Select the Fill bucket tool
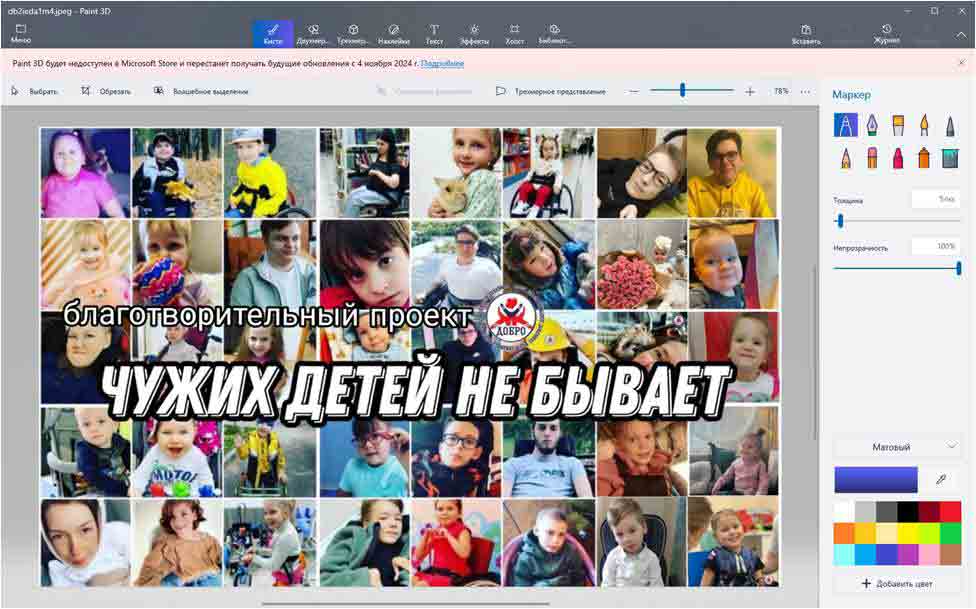976x609 pixels. (950, 158)
